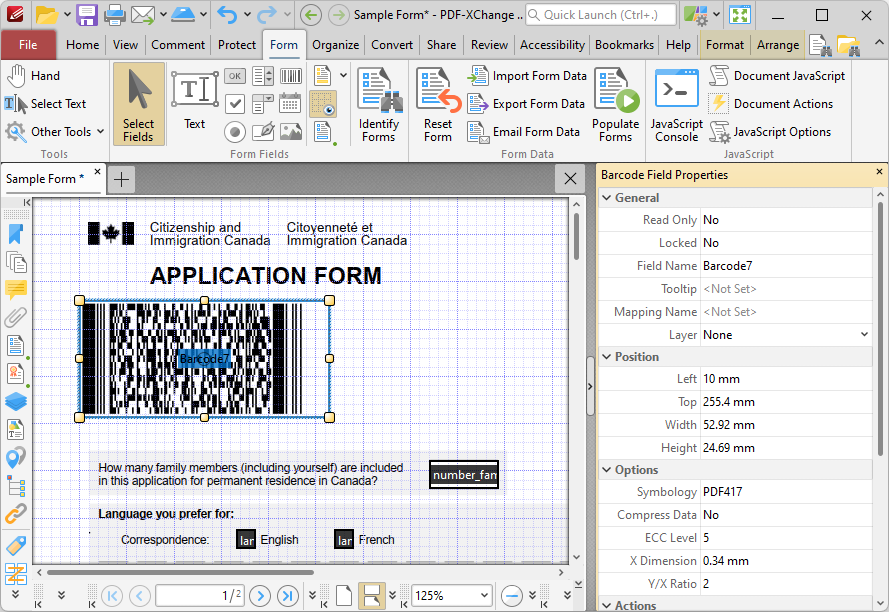Viewport: 889px width, 612px height.
Task: Open the Organize ribbon tab
Action: 336,45
